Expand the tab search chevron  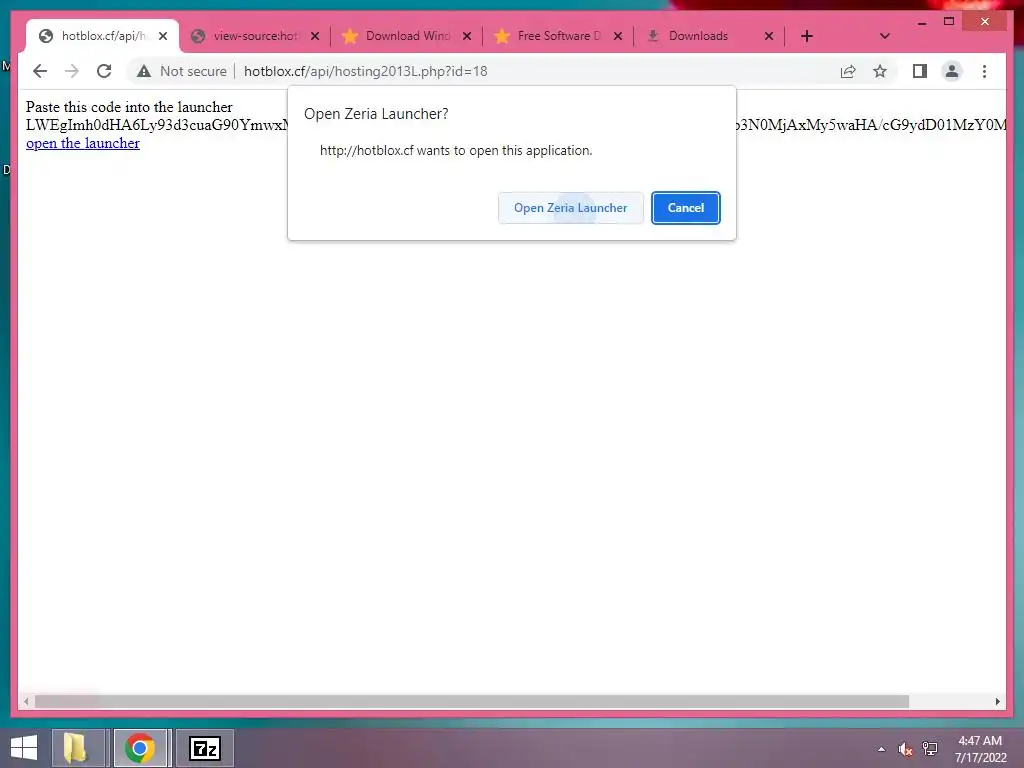[885, 36]
